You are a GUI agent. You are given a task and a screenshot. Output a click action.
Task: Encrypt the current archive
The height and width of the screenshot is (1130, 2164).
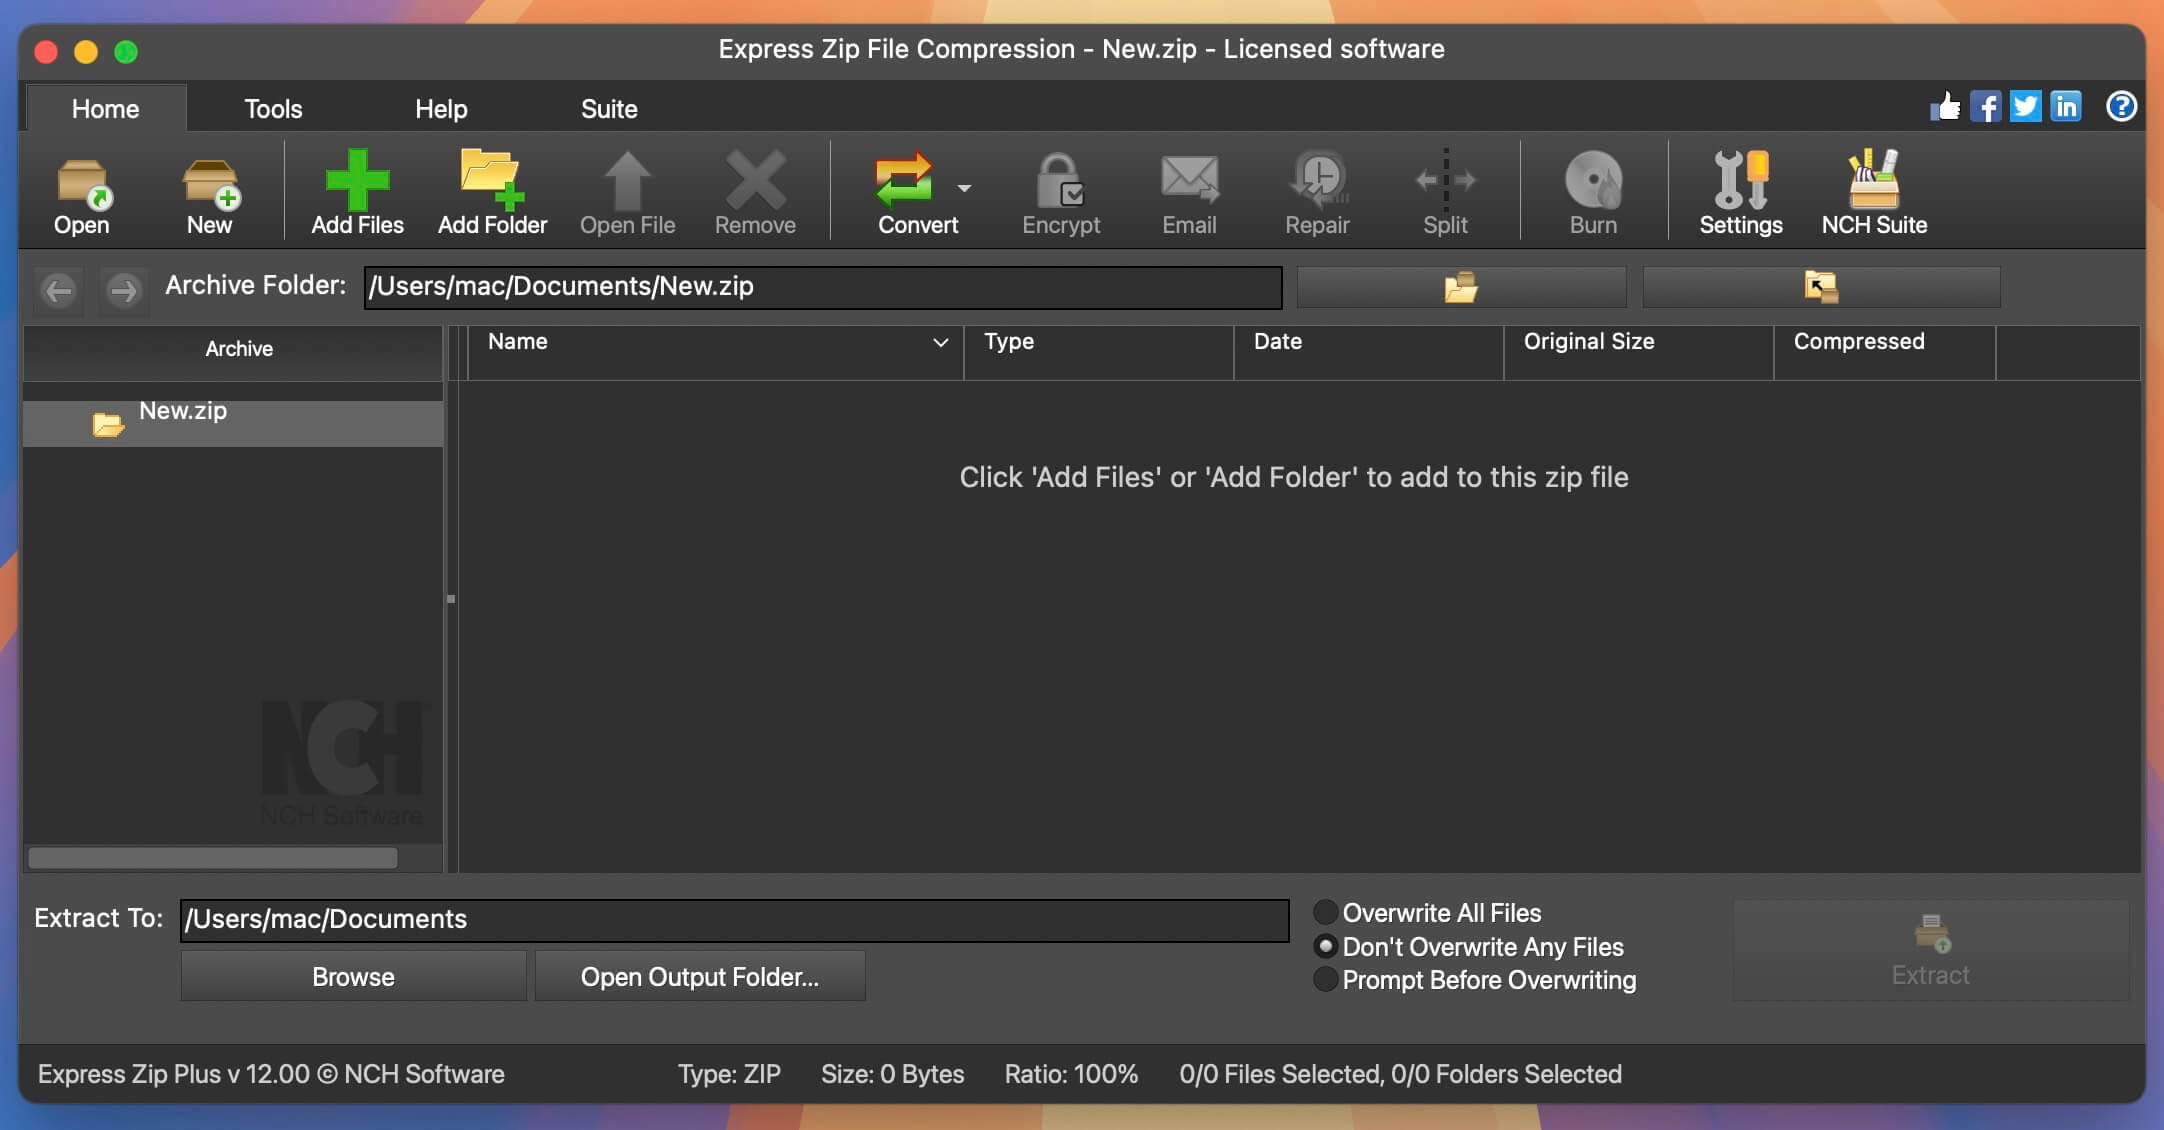[1060, 192]
